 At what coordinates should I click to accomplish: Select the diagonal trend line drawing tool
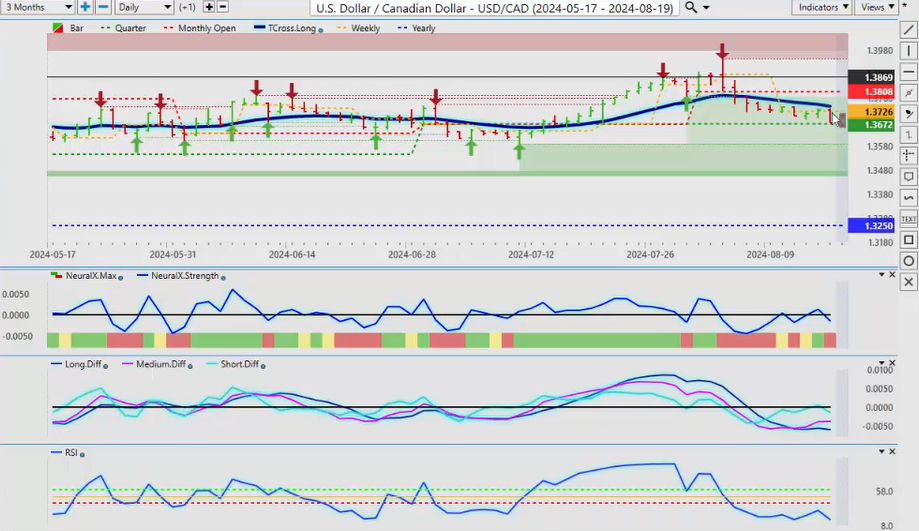click(908, 30)
